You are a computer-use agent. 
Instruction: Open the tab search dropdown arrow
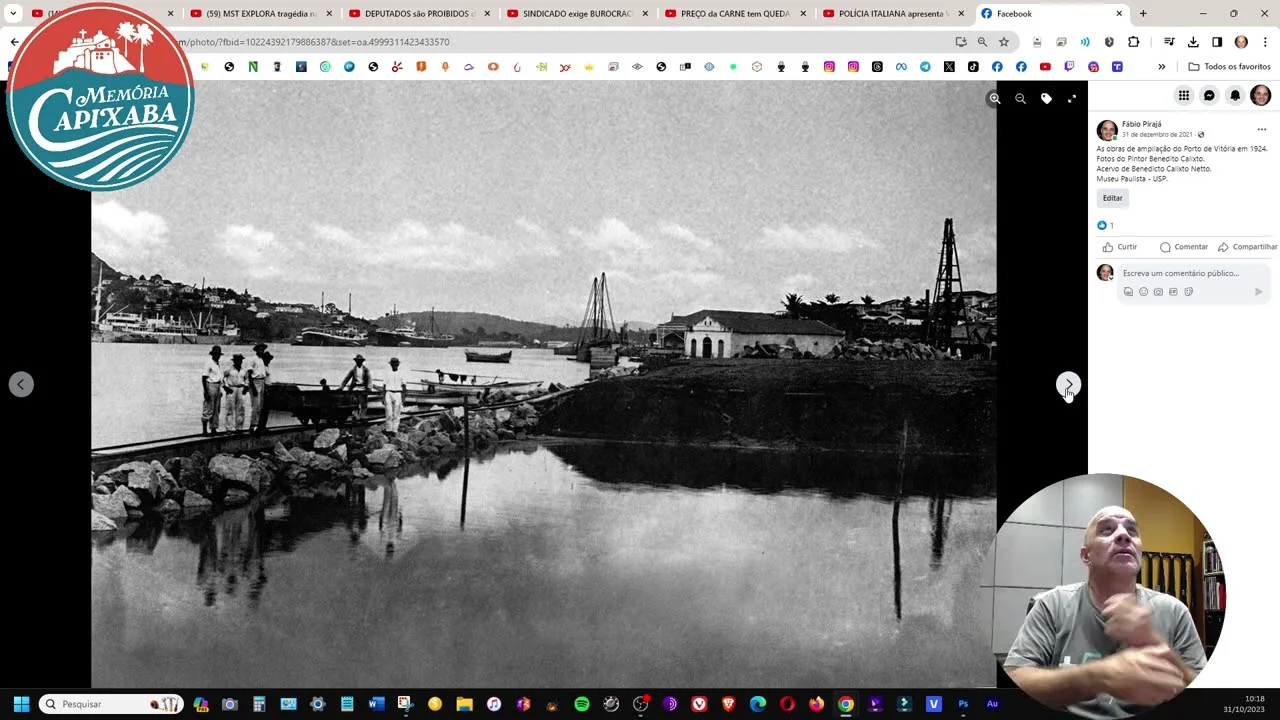click(x=13, y=14)
